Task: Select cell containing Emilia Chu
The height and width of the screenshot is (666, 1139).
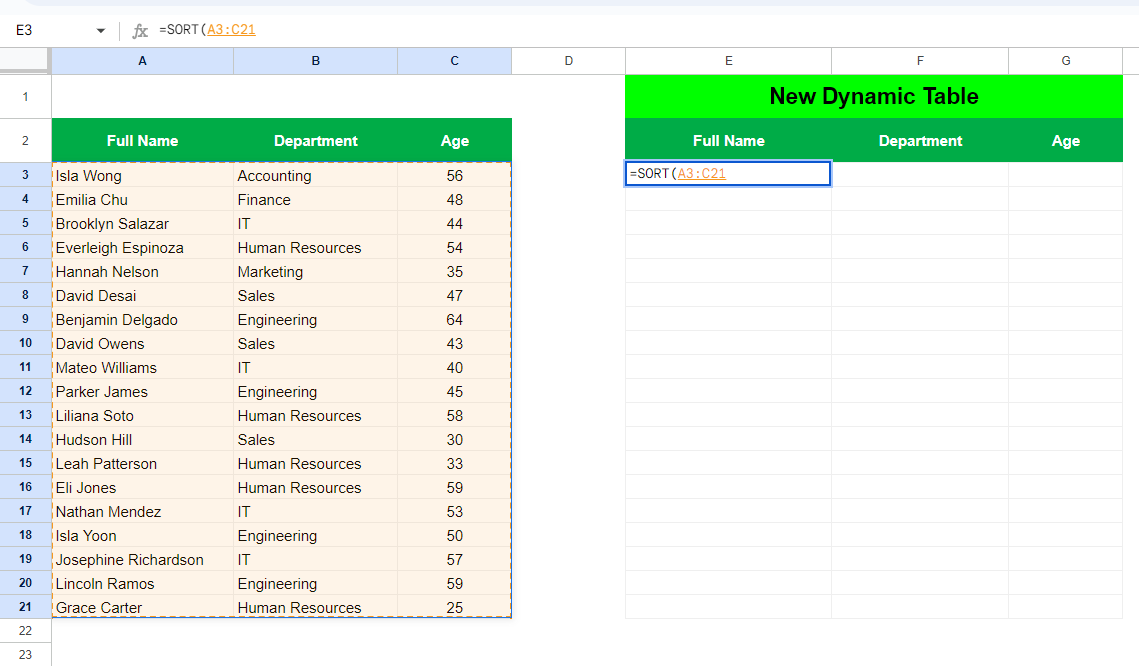Action: point(142,200)
